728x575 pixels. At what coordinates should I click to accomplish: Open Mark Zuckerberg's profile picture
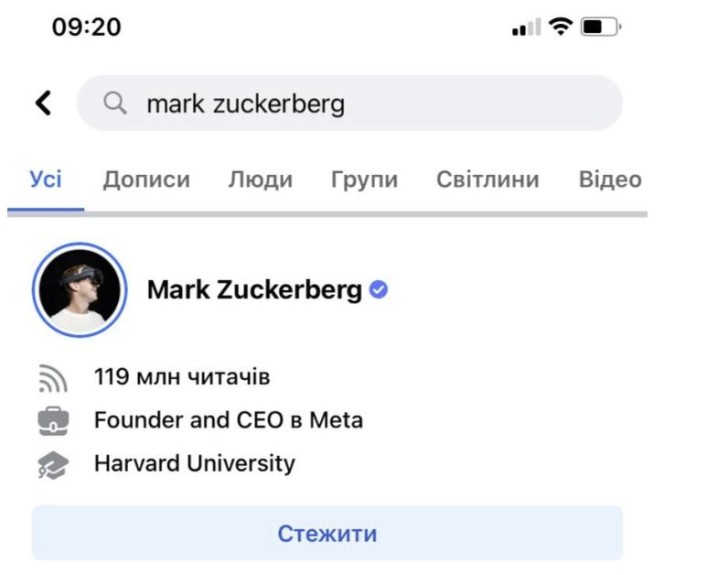pyautogui.click(x=79, y=290)
